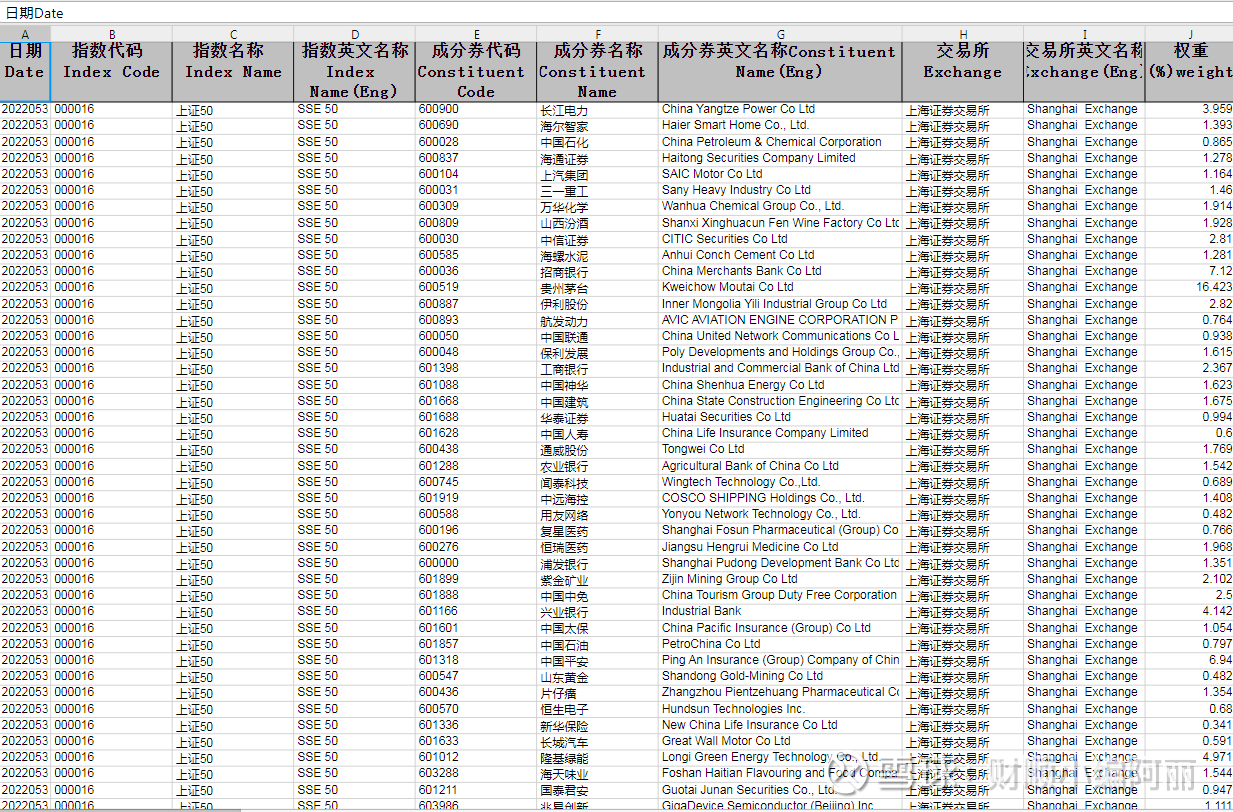Click the SAIC Motor Co Ltd cell
Image resolution: width=1233 pixels, height=812 pixels.
780,174
